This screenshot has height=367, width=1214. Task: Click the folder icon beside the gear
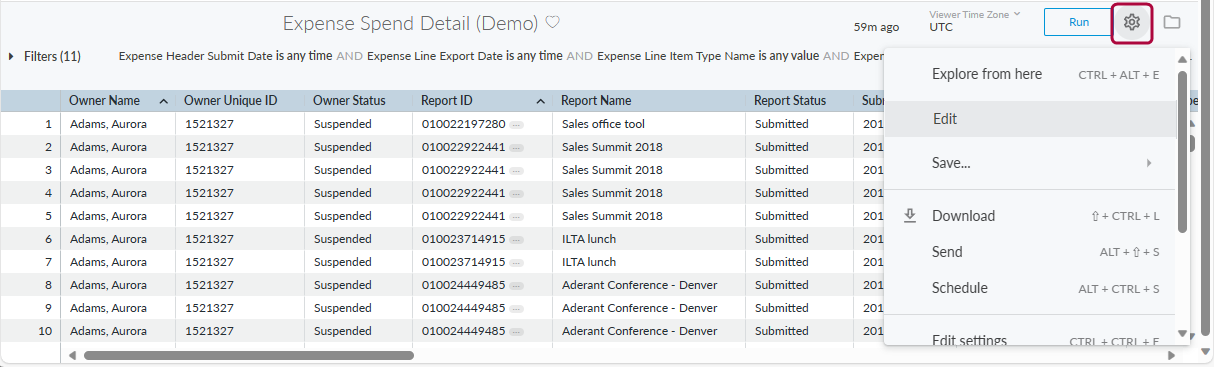[x=1172, y=22]
